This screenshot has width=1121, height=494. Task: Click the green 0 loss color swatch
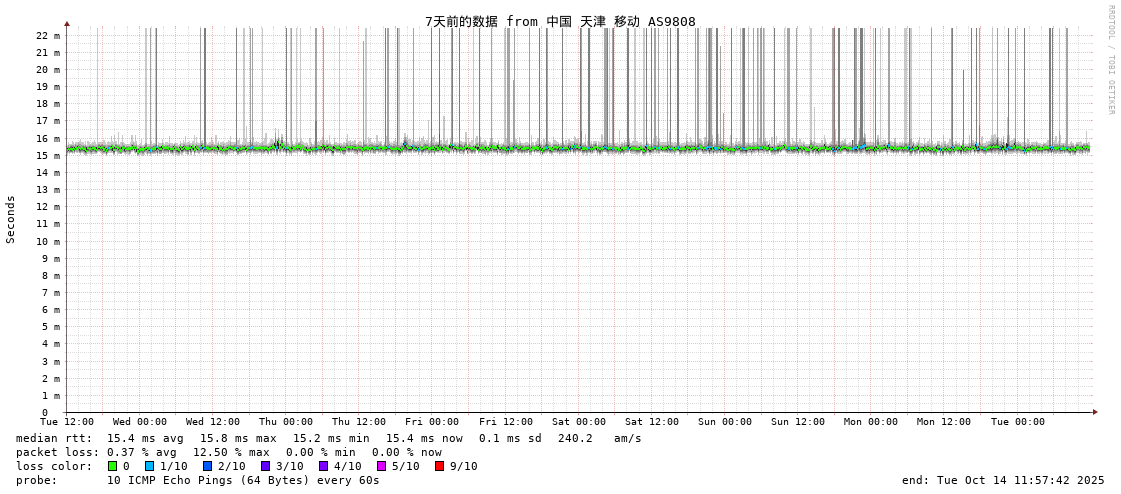tap(113, 466)
